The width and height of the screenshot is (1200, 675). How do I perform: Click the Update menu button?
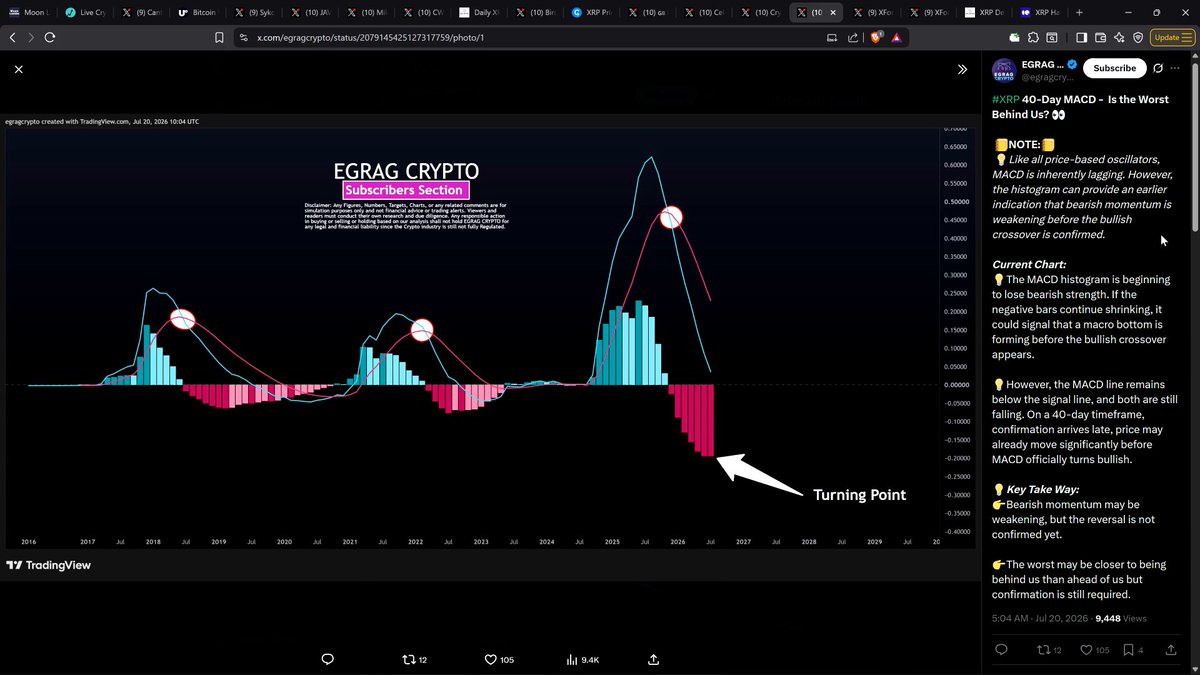coord(1171,37)
